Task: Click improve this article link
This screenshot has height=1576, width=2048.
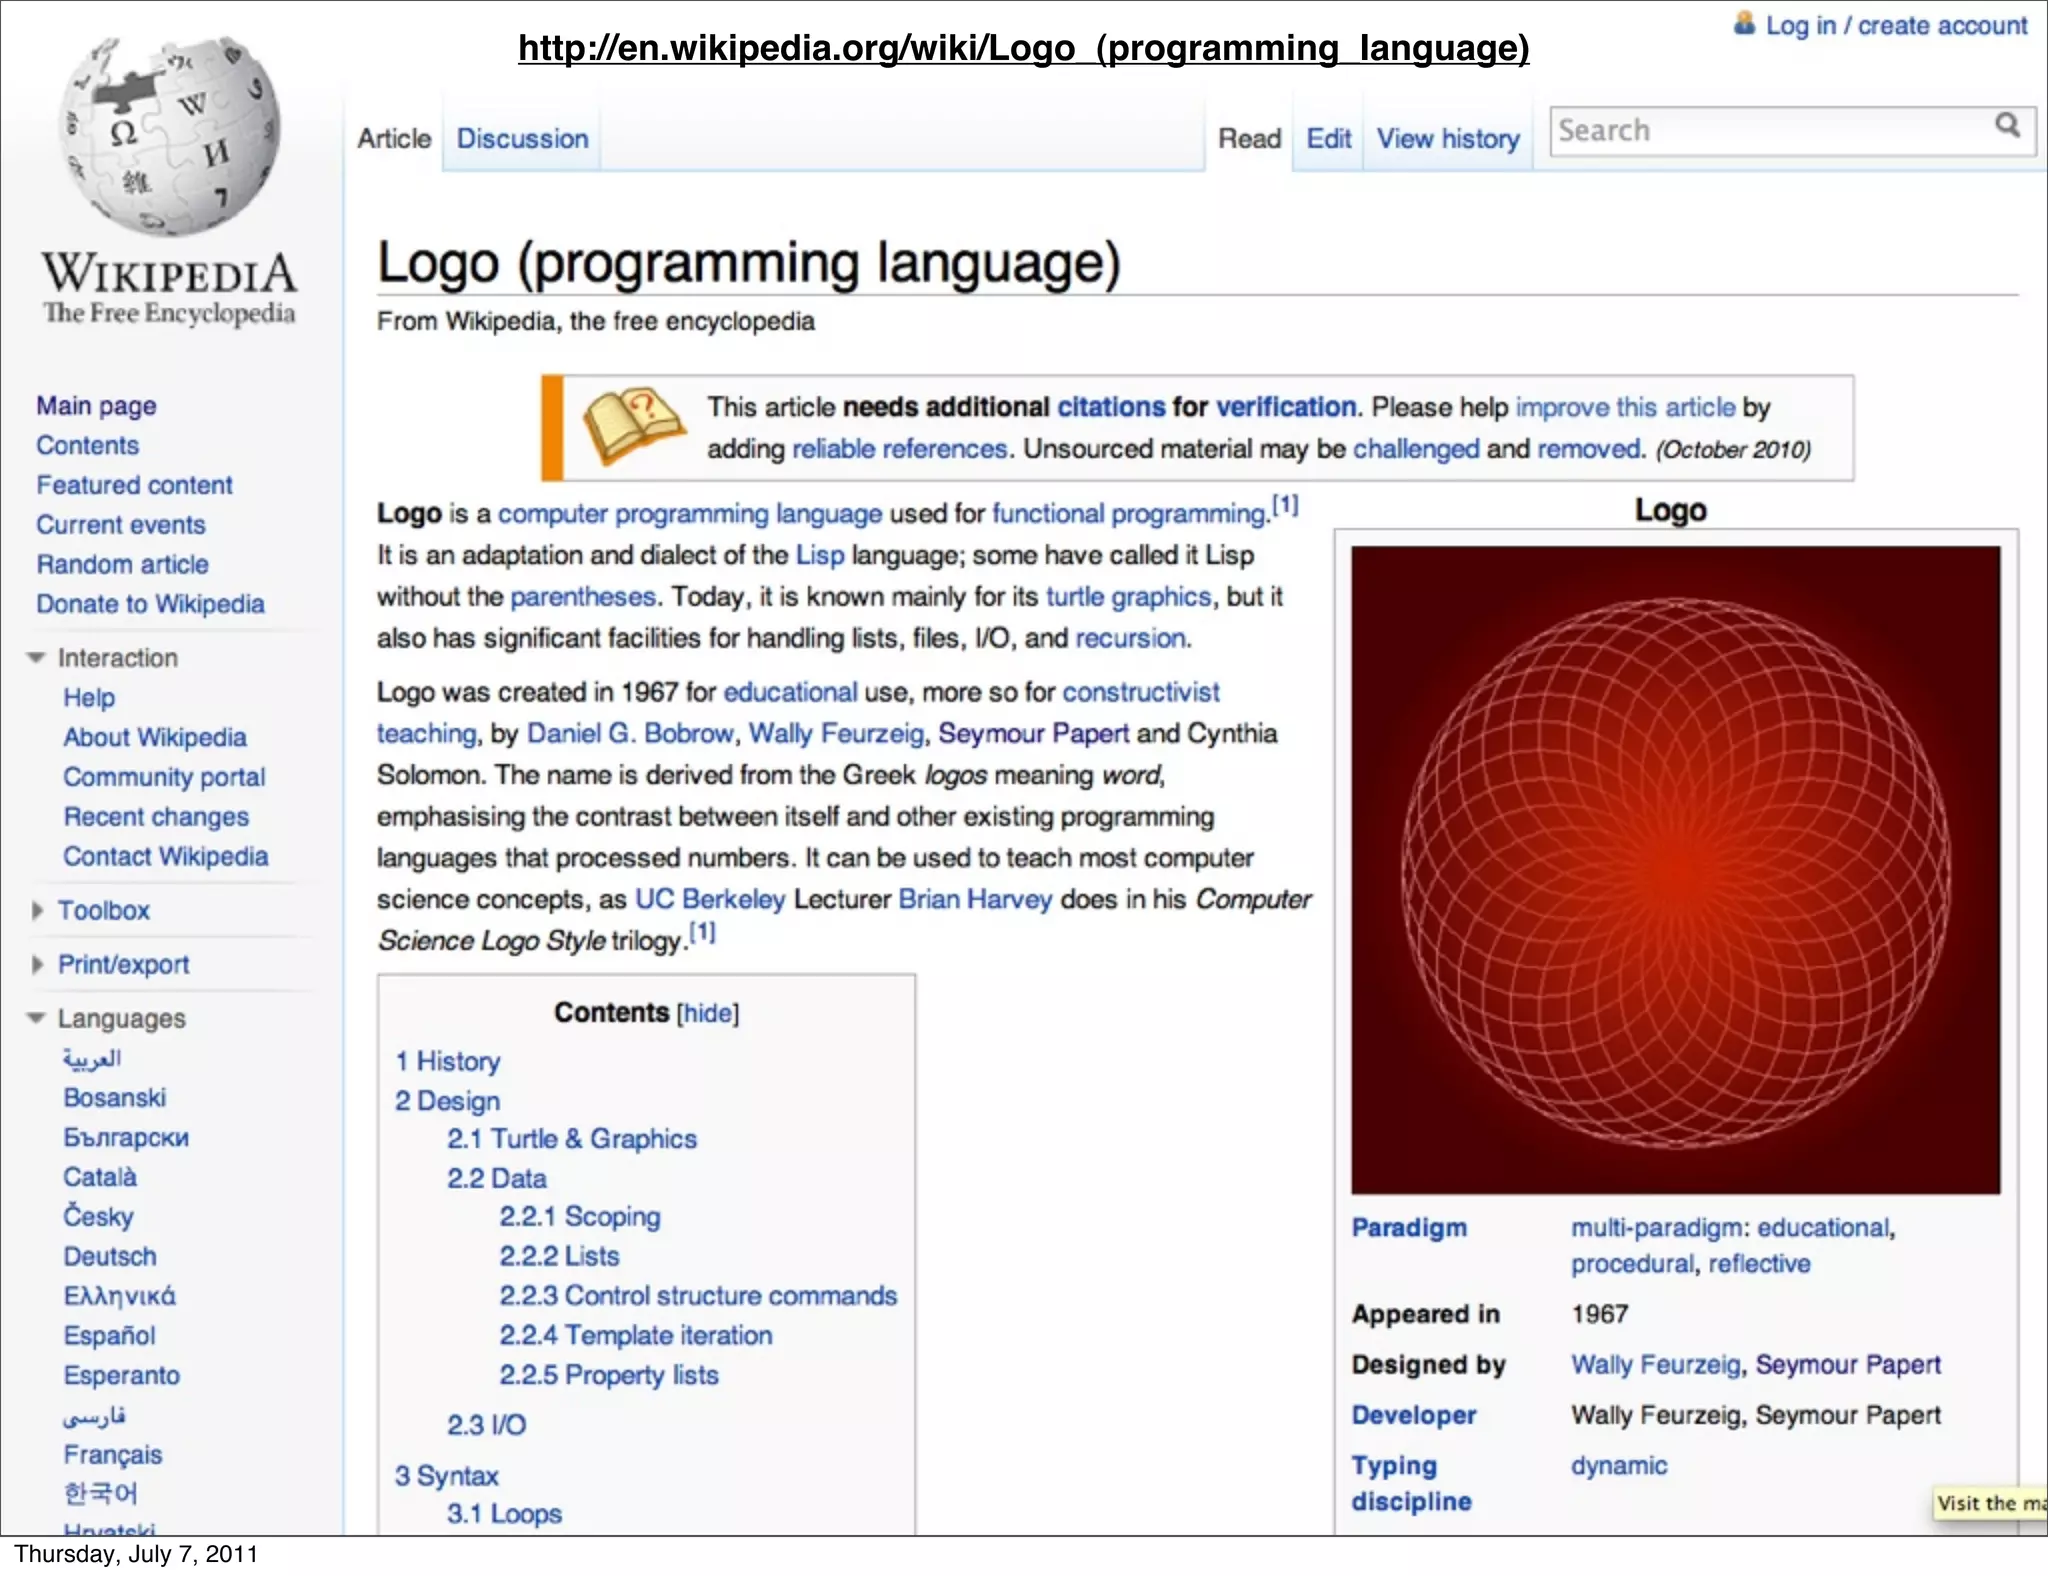Action: (1625, 407)
